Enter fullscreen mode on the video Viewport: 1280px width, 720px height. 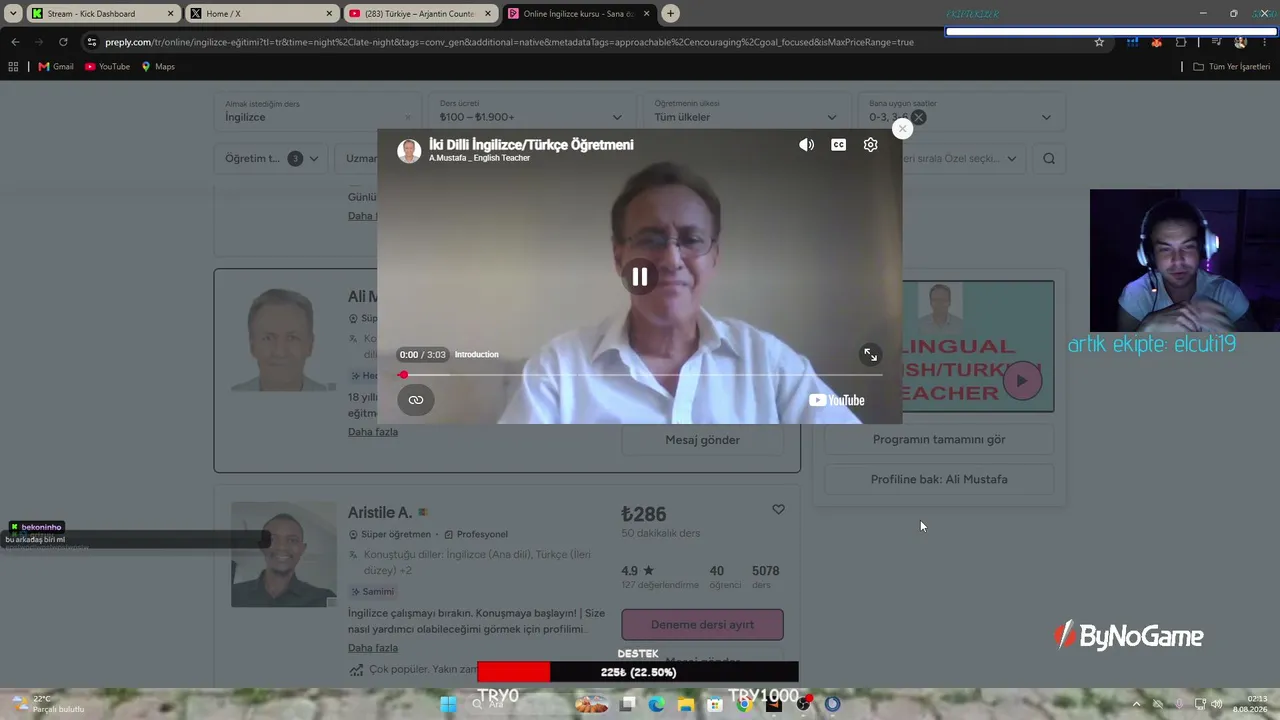point(870,355)
